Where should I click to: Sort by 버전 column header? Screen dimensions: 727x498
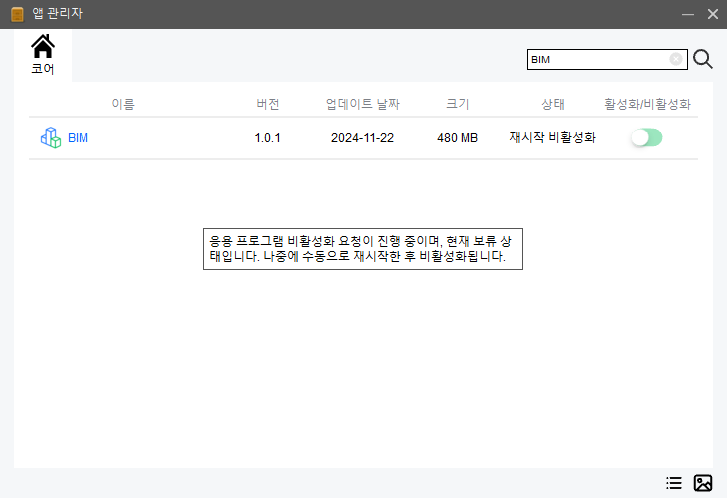pos(268,104)
